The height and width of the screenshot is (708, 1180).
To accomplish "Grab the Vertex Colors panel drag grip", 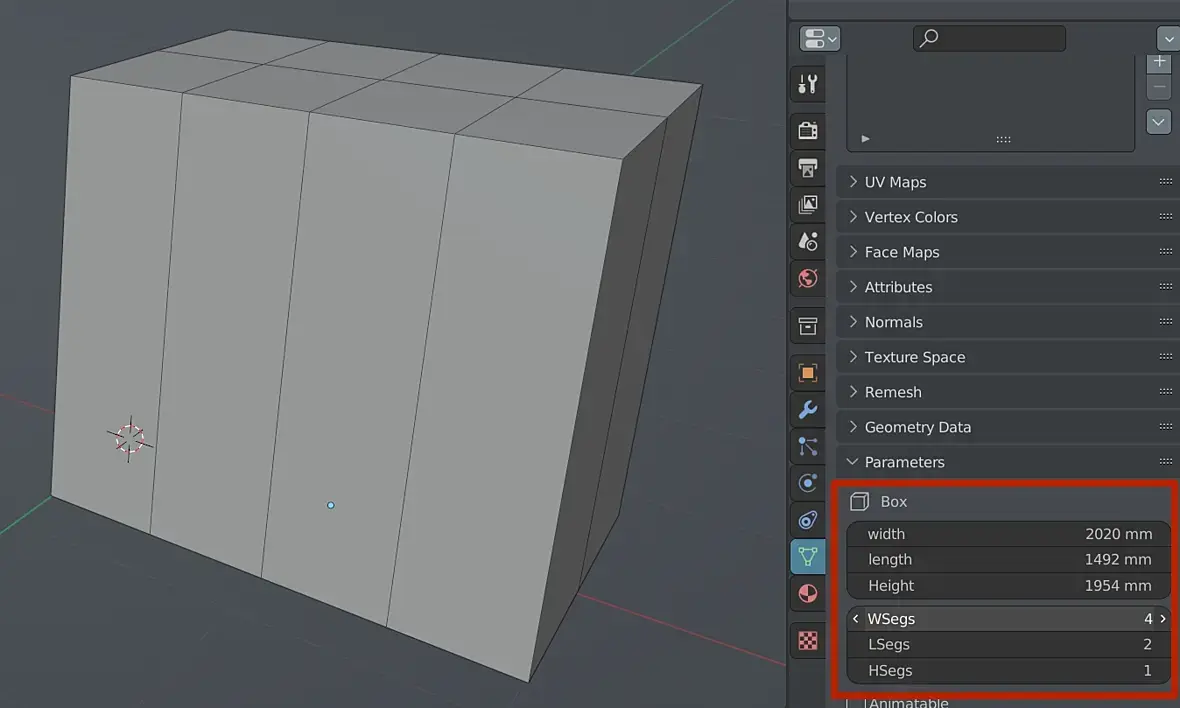I will (x=1166, y=217).
